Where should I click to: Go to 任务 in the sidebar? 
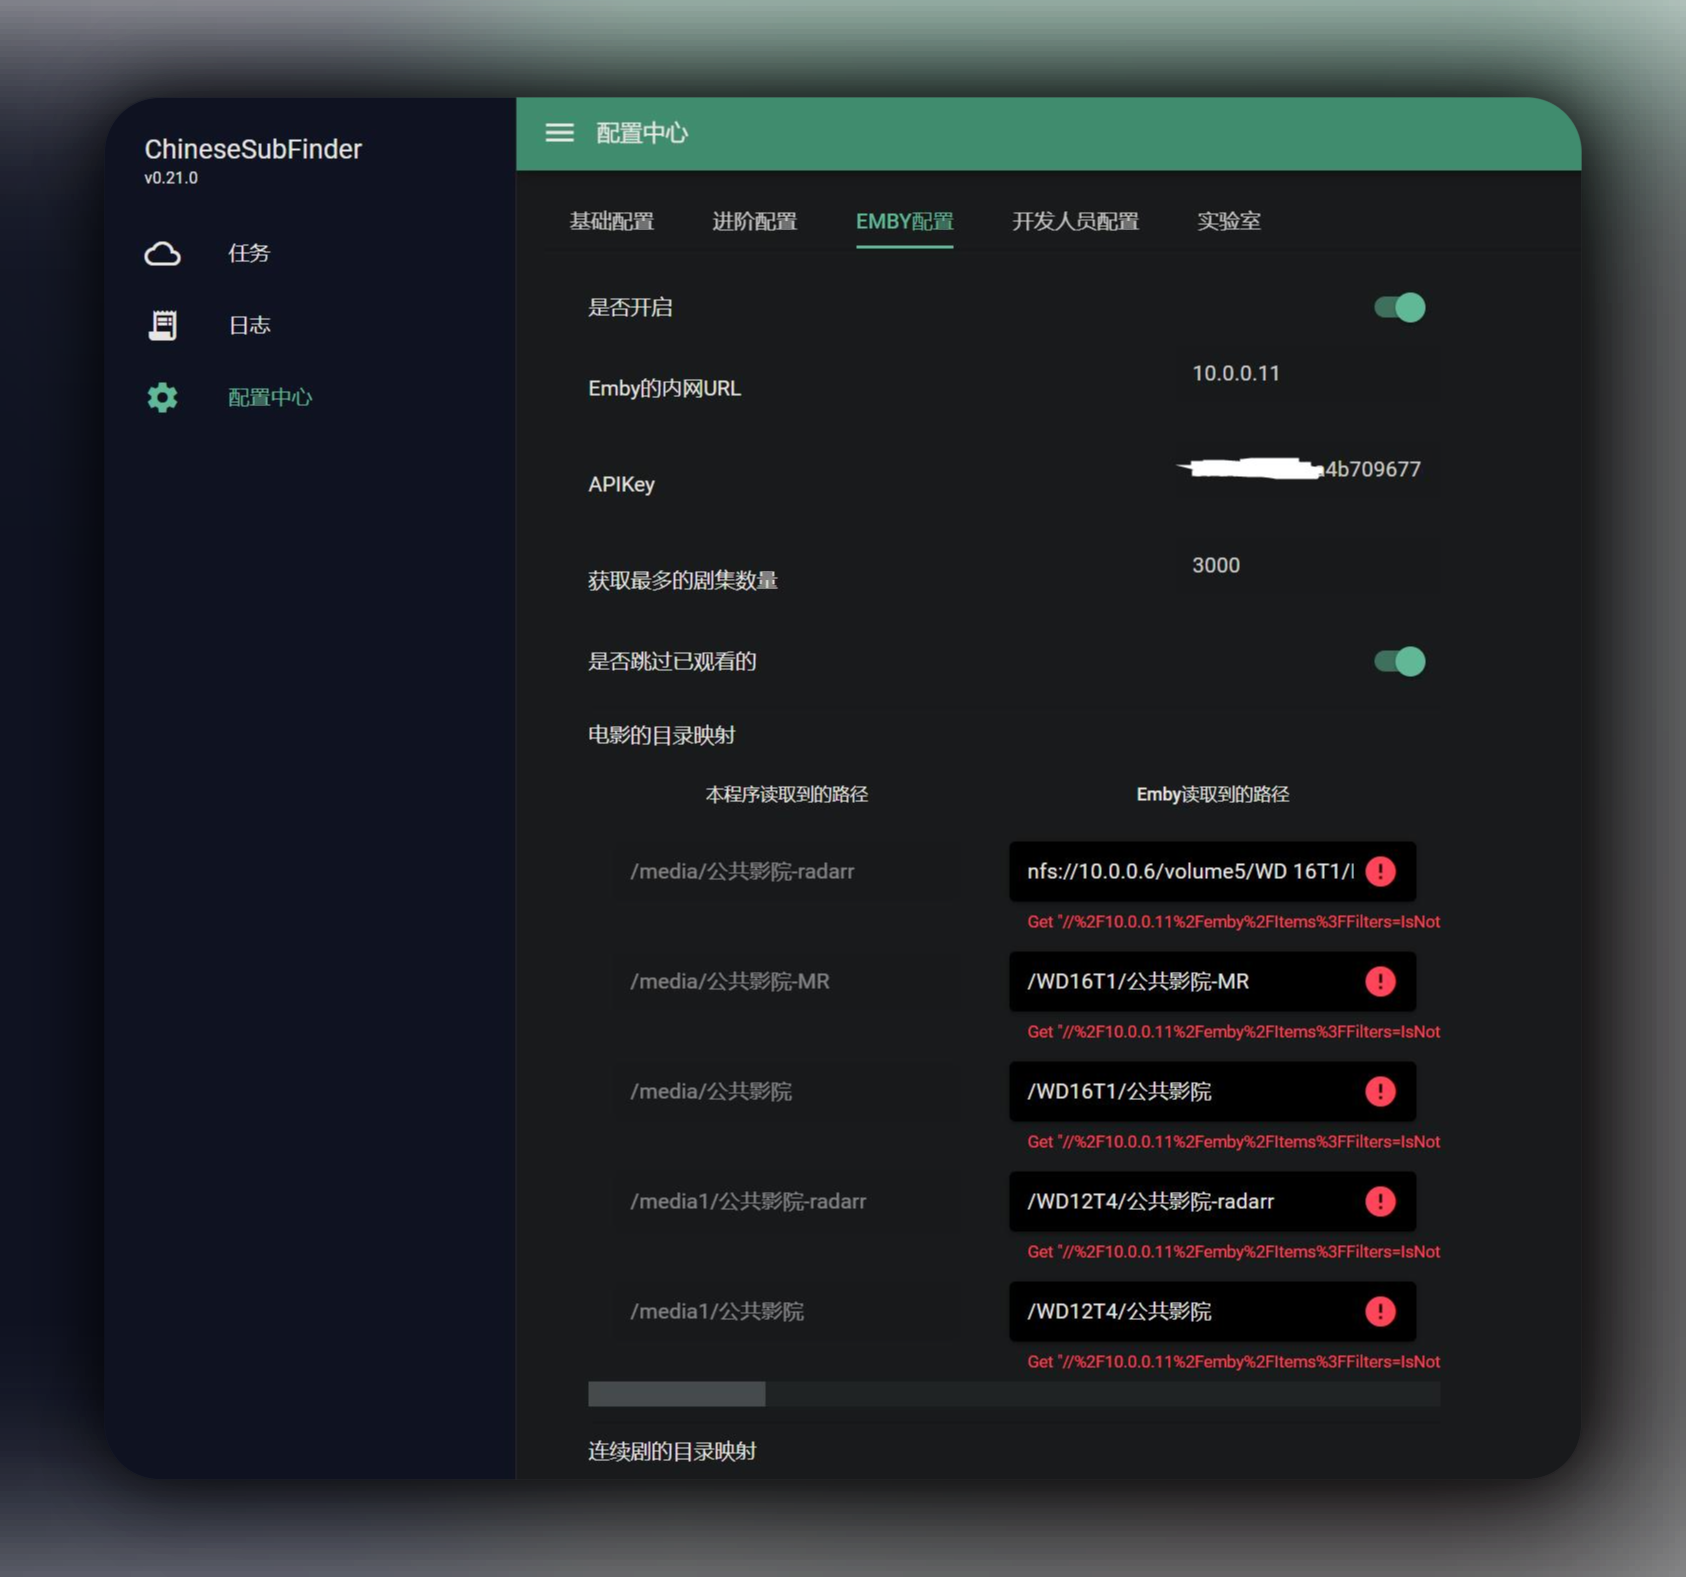tap(249, 253)
